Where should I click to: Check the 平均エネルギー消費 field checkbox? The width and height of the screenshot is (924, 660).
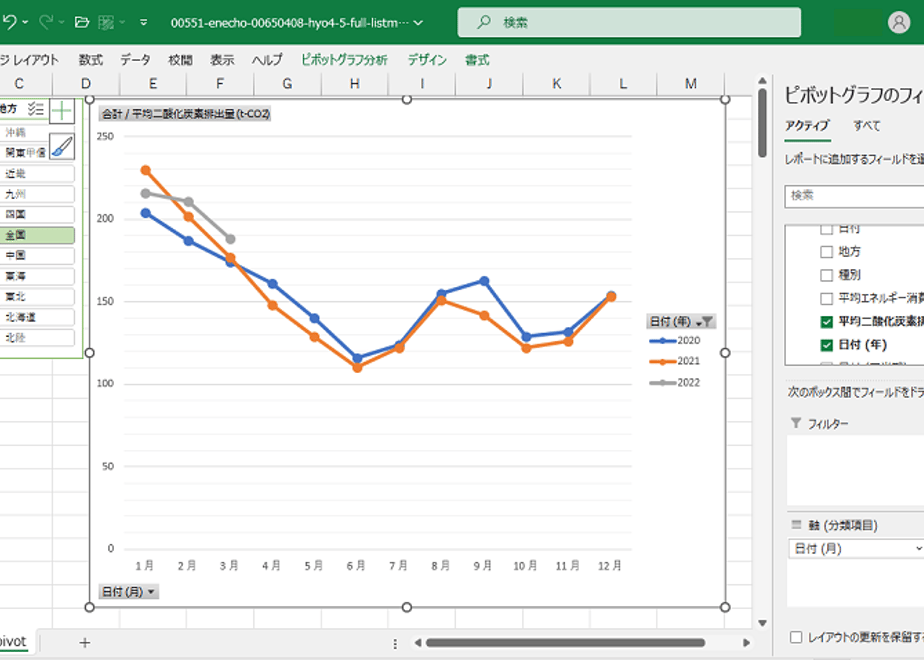(x=826, y=299)
